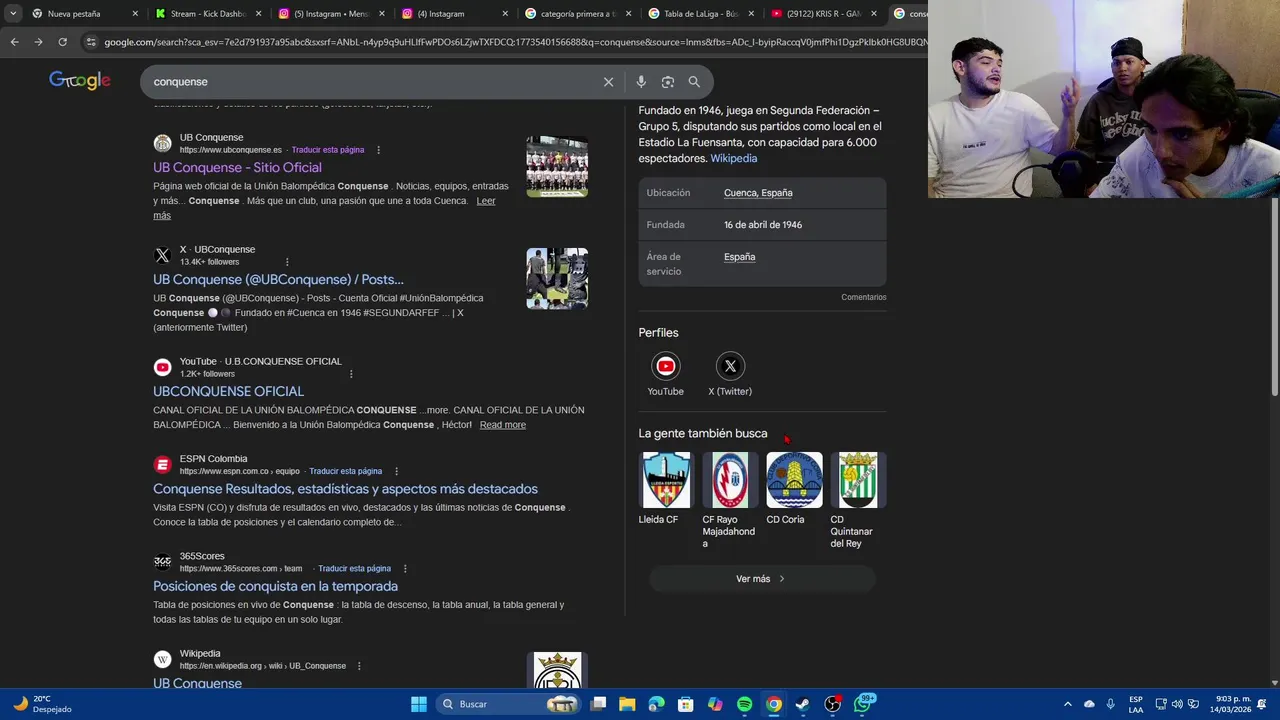Open the weather widget showing 20°C Despejado

(42, 704)
